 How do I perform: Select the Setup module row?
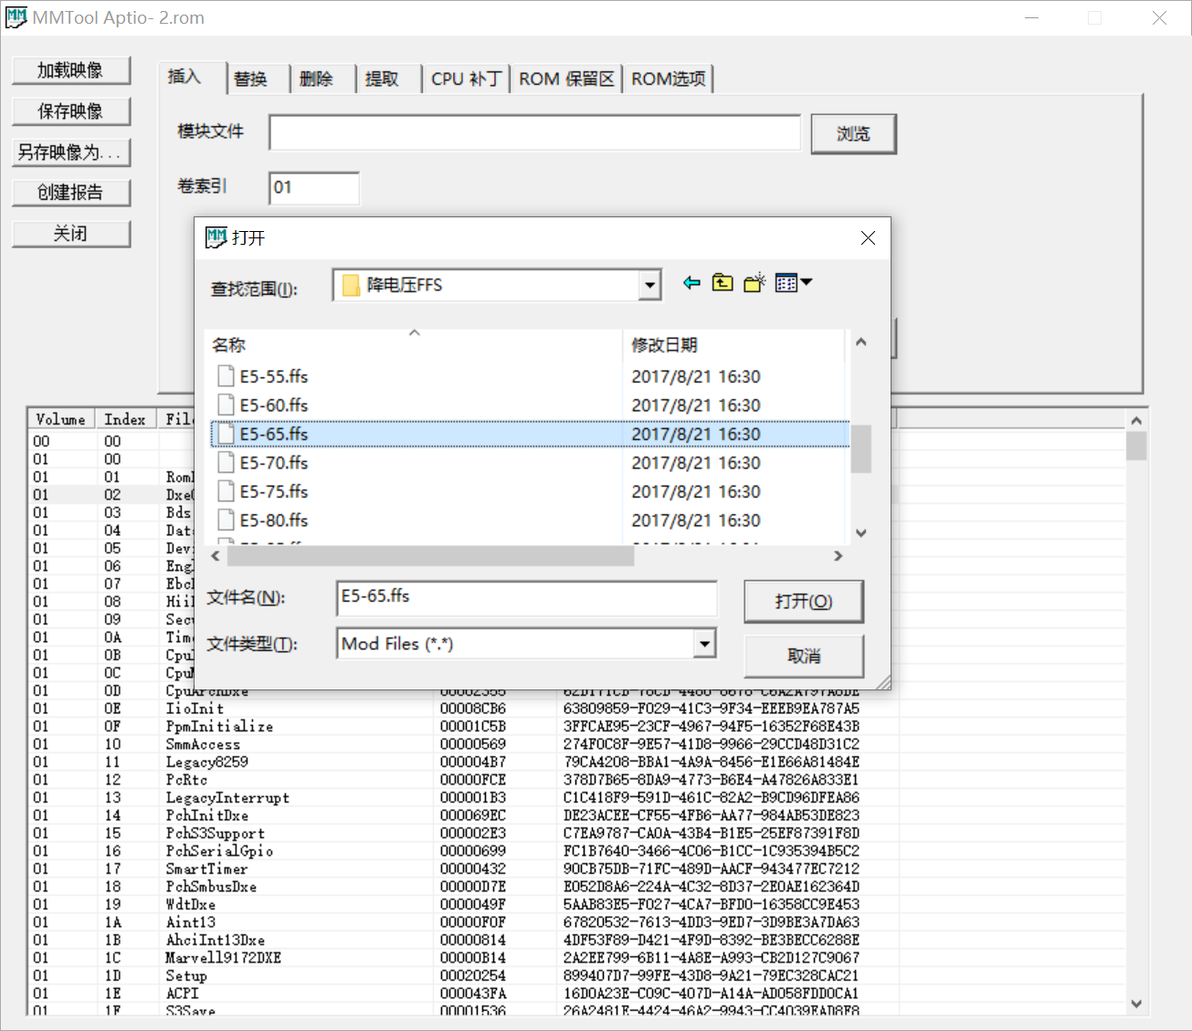[577, 976]
